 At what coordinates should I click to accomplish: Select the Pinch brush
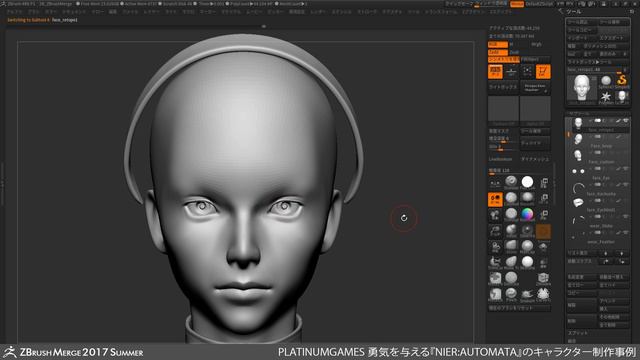point(511,293)
